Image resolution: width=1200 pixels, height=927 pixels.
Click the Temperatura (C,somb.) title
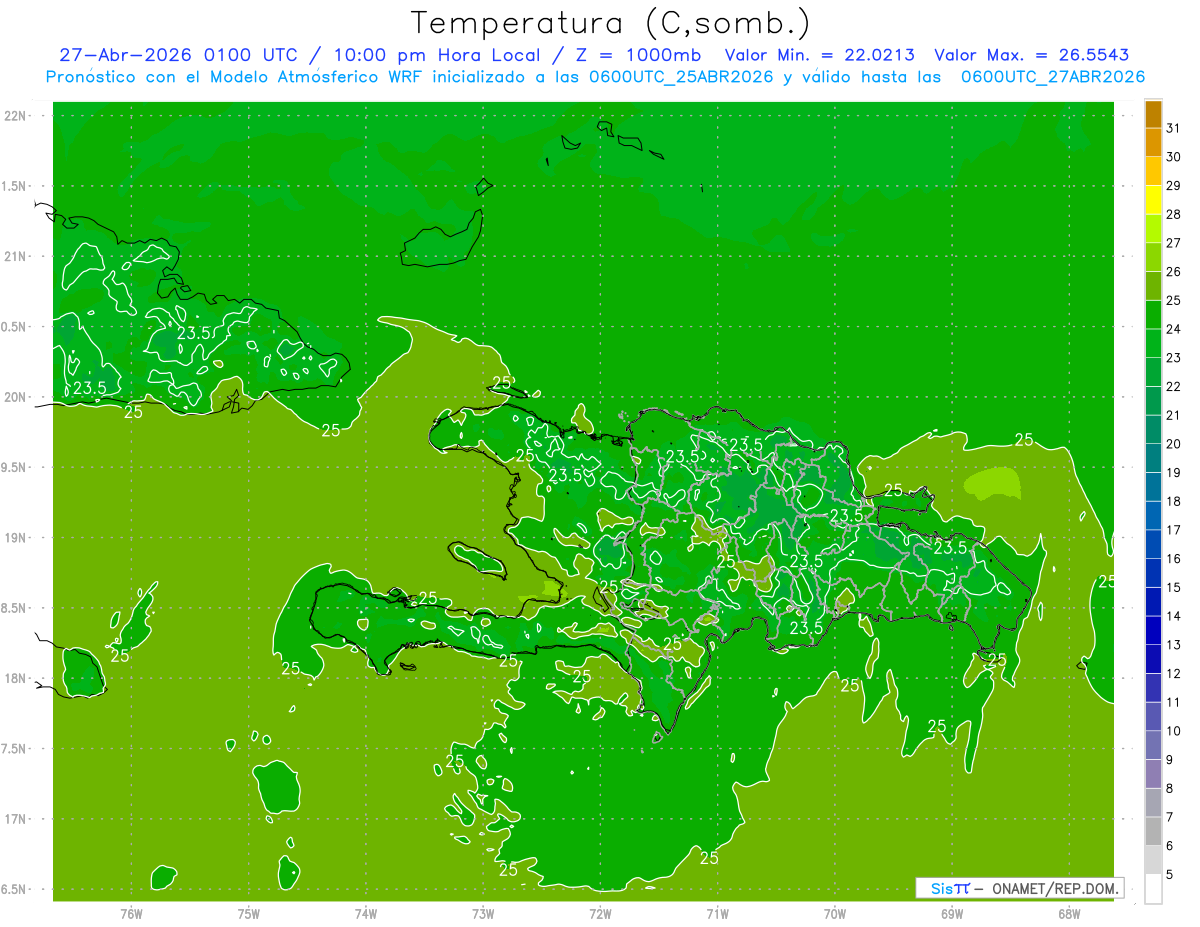pos(611,23)
